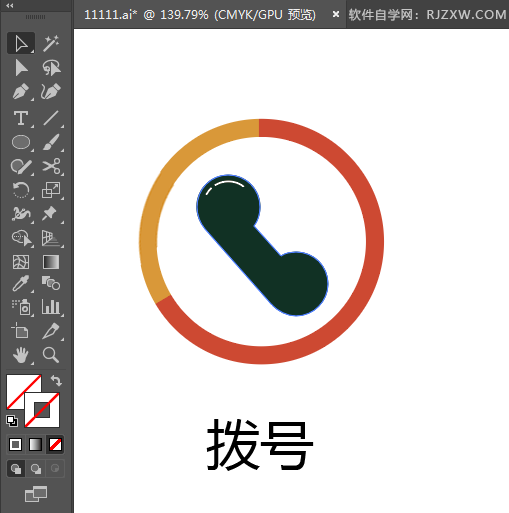This screenshot has width=509, height=513.
Task: Set paint mode to Gradient
Action: coord(35,444)
